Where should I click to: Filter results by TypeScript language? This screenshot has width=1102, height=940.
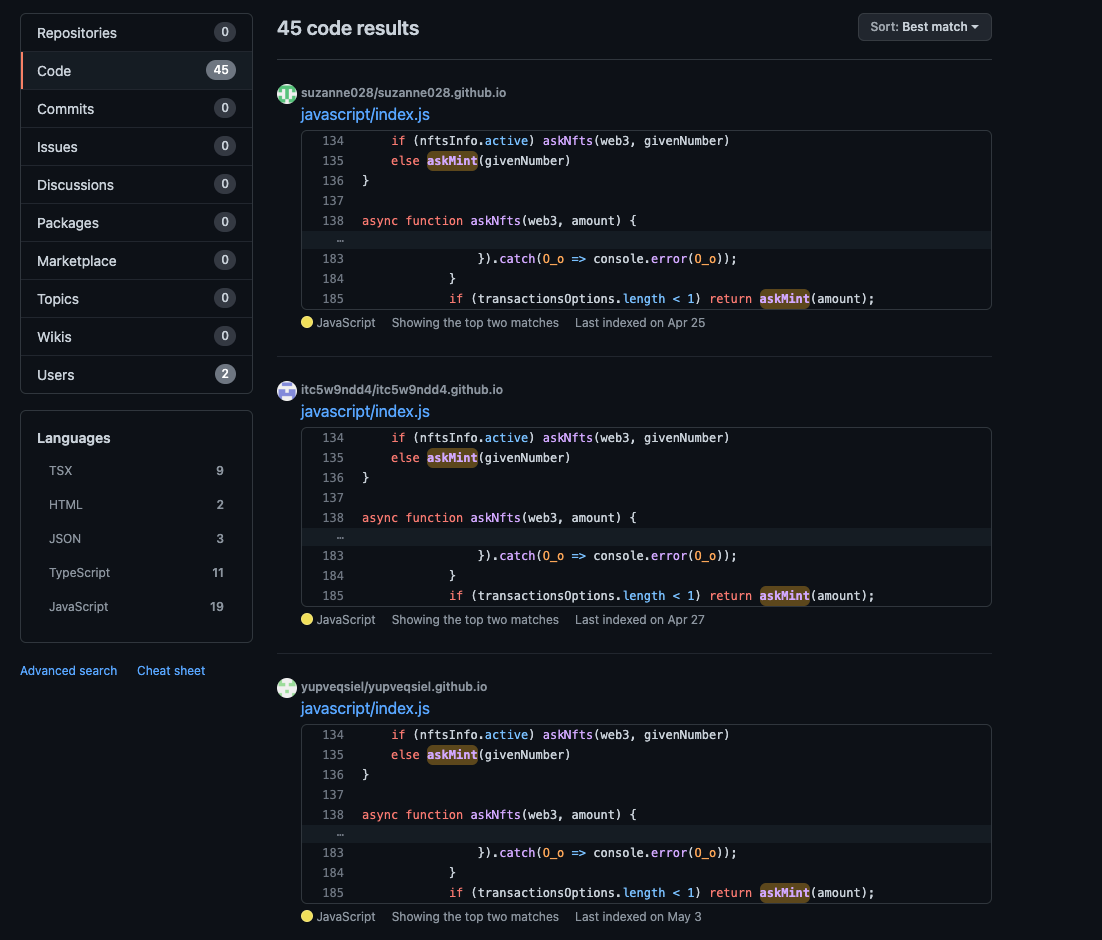pyautogui.click(x=136, y=572)
